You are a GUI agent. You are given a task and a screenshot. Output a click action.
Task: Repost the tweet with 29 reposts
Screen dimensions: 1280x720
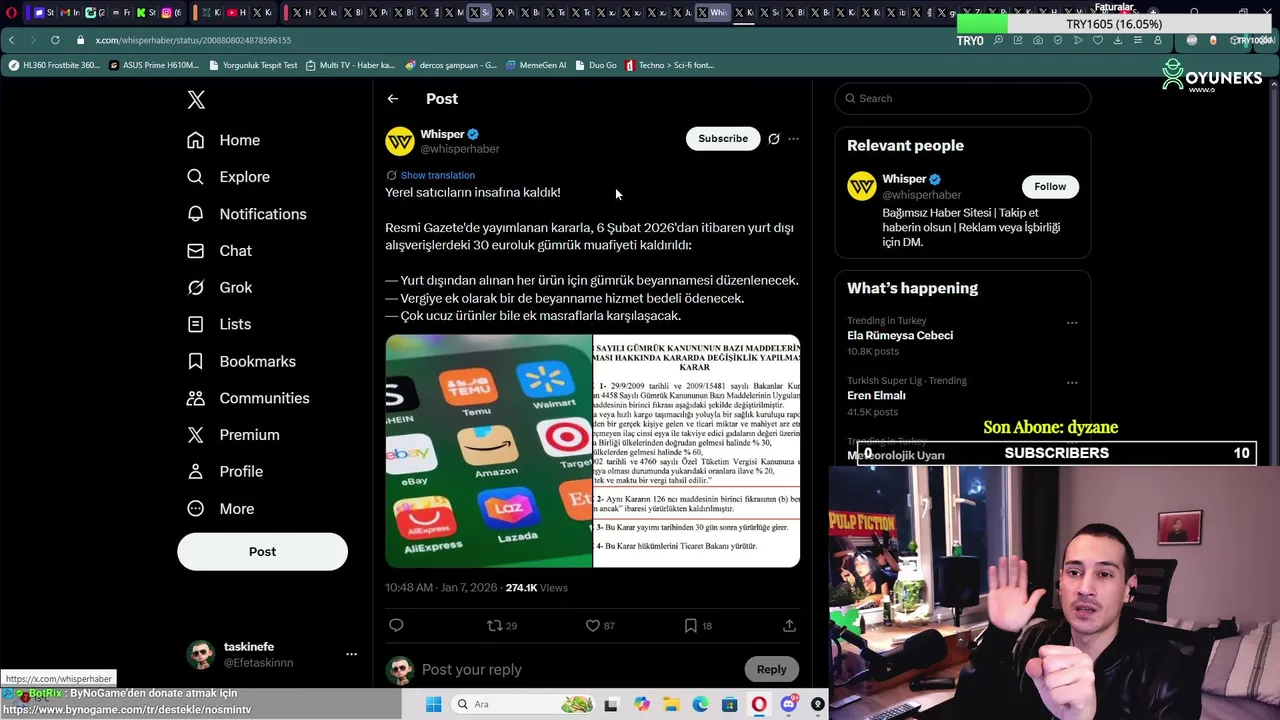(x=502, y=625)
